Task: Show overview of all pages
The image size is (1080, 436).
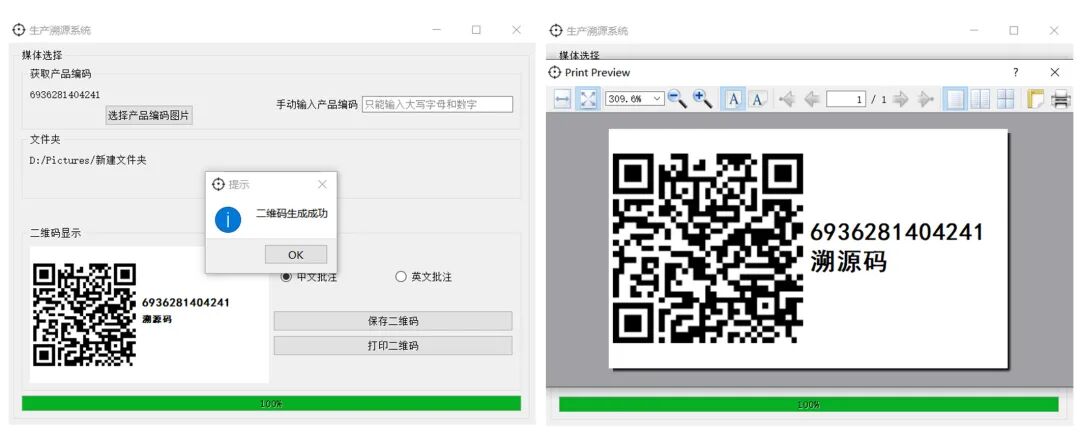Action: [1005, 99]
